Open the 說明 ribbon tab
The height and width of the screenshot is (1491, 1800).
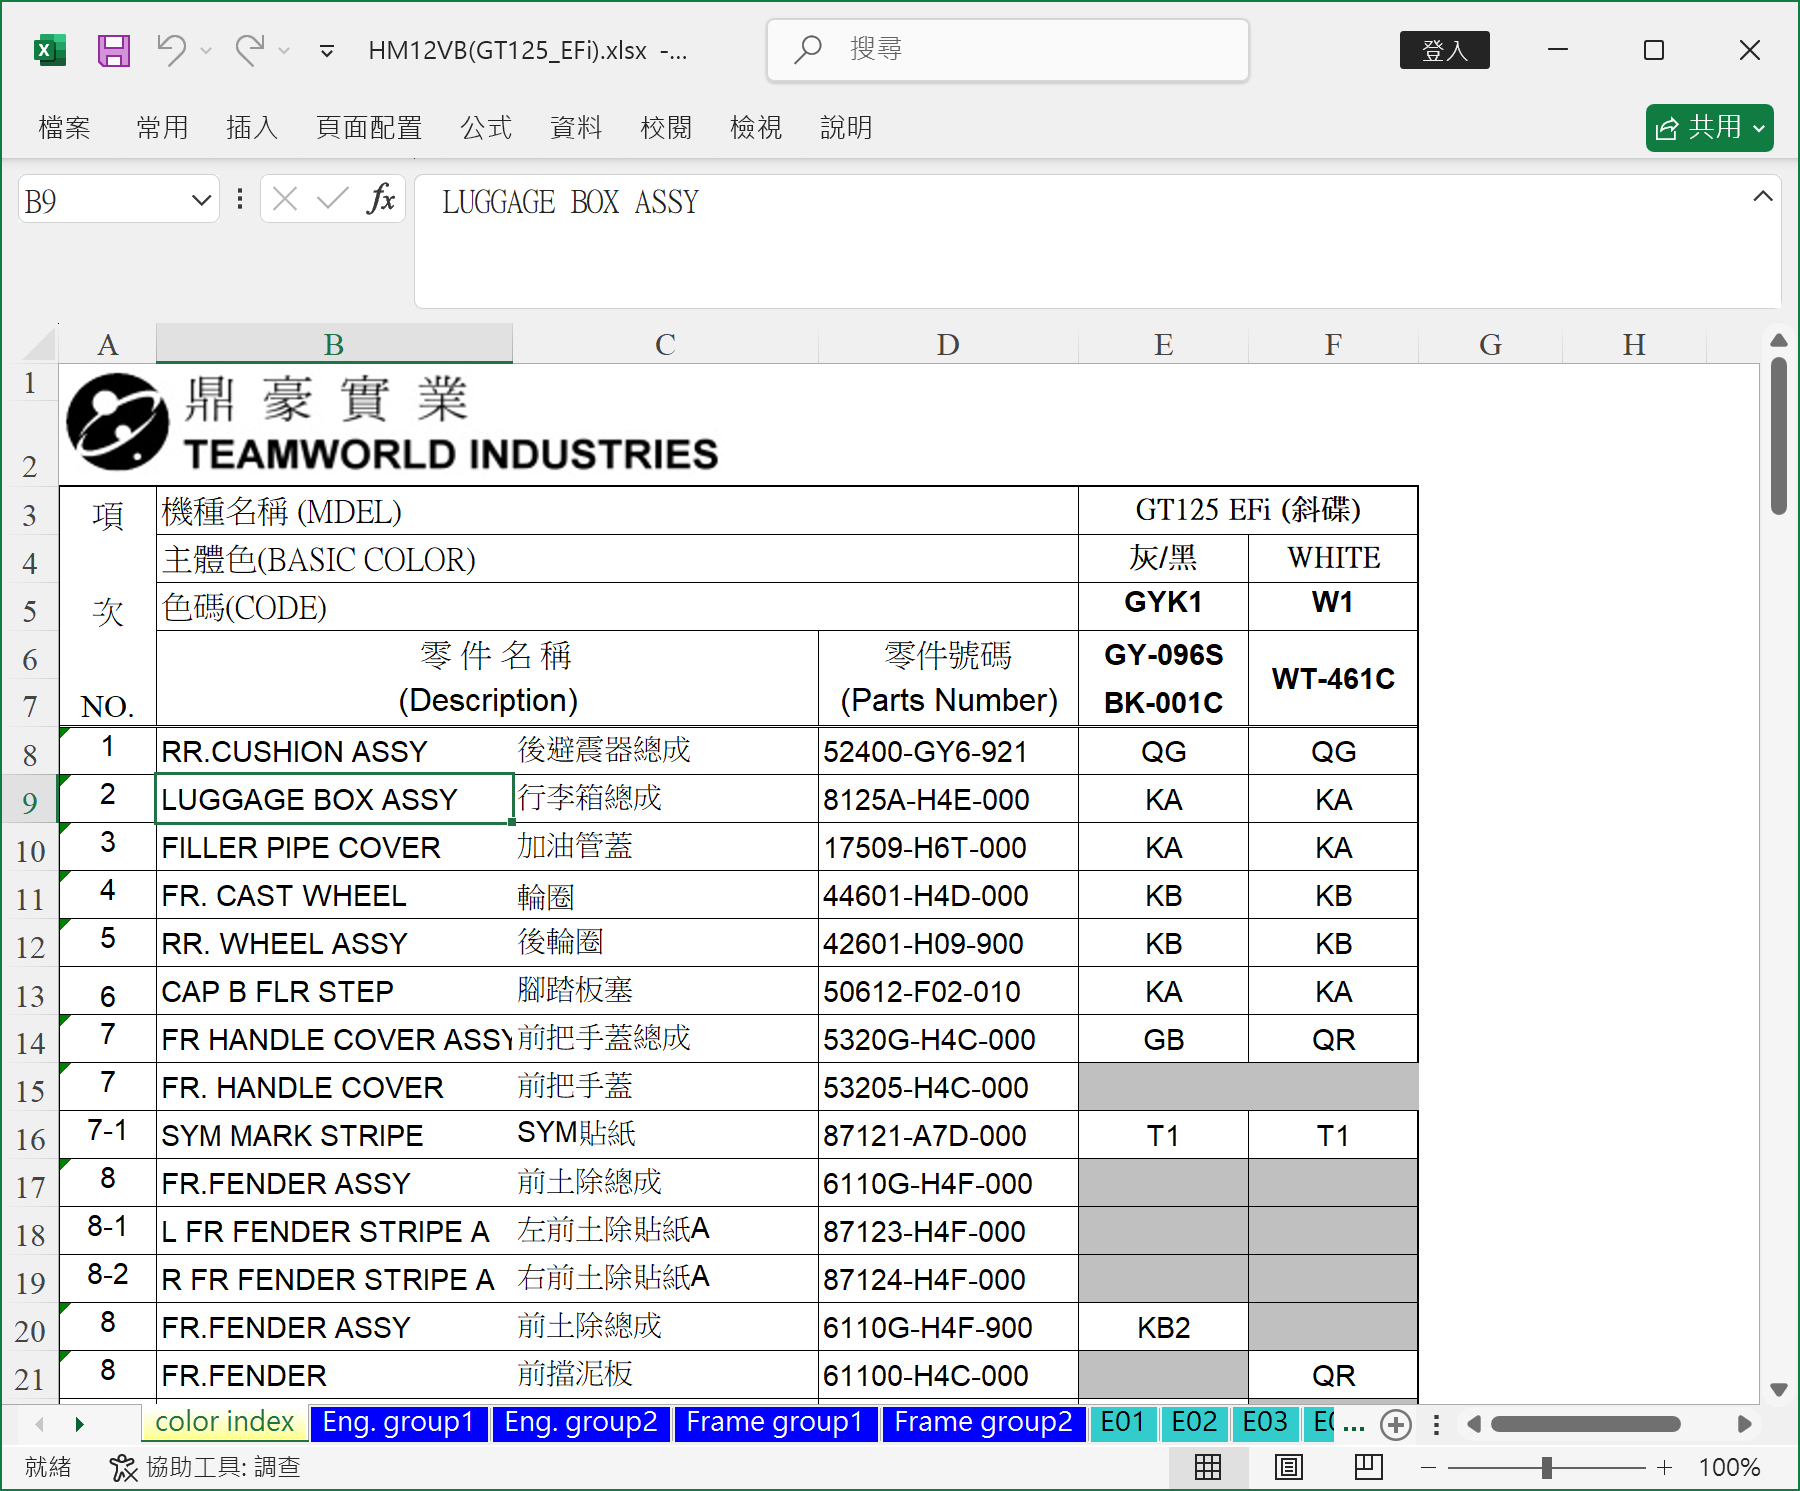[x=846, y=128]
